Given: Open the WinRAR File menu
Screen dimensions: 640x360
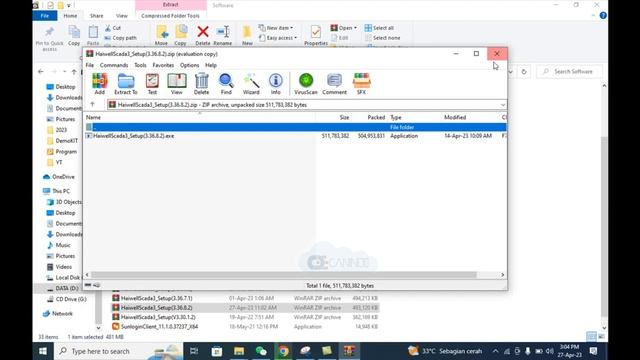Looking at the screenshot, I should 89,65.
